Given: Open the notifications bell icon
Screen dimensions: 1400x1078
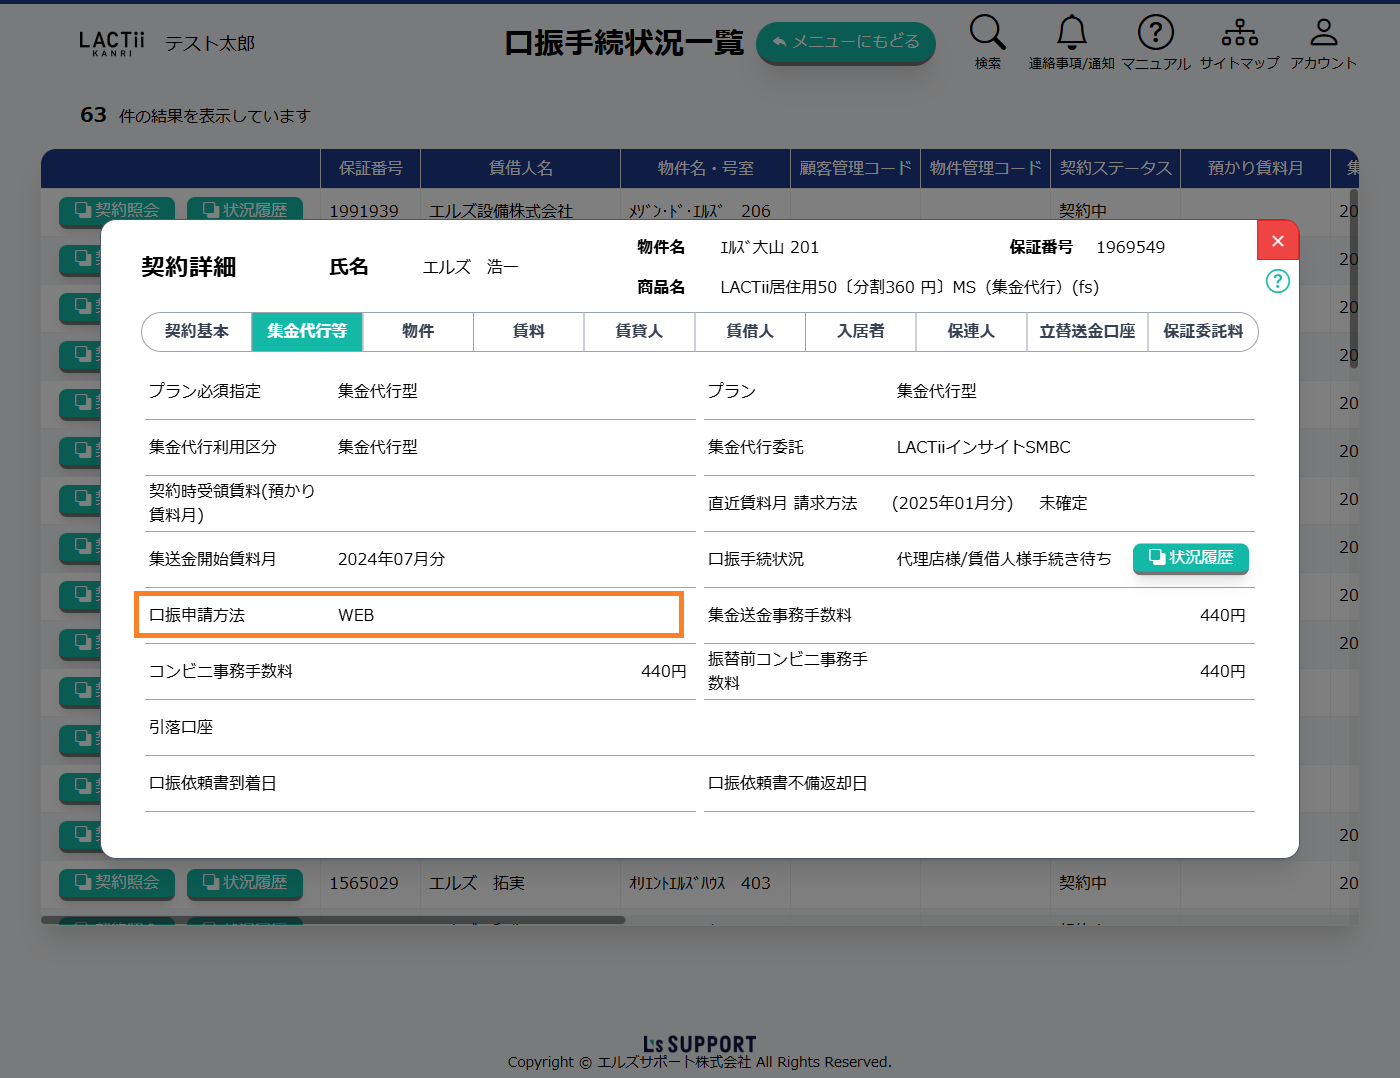Looking at the screenshot, I should tap(1071, 33).
